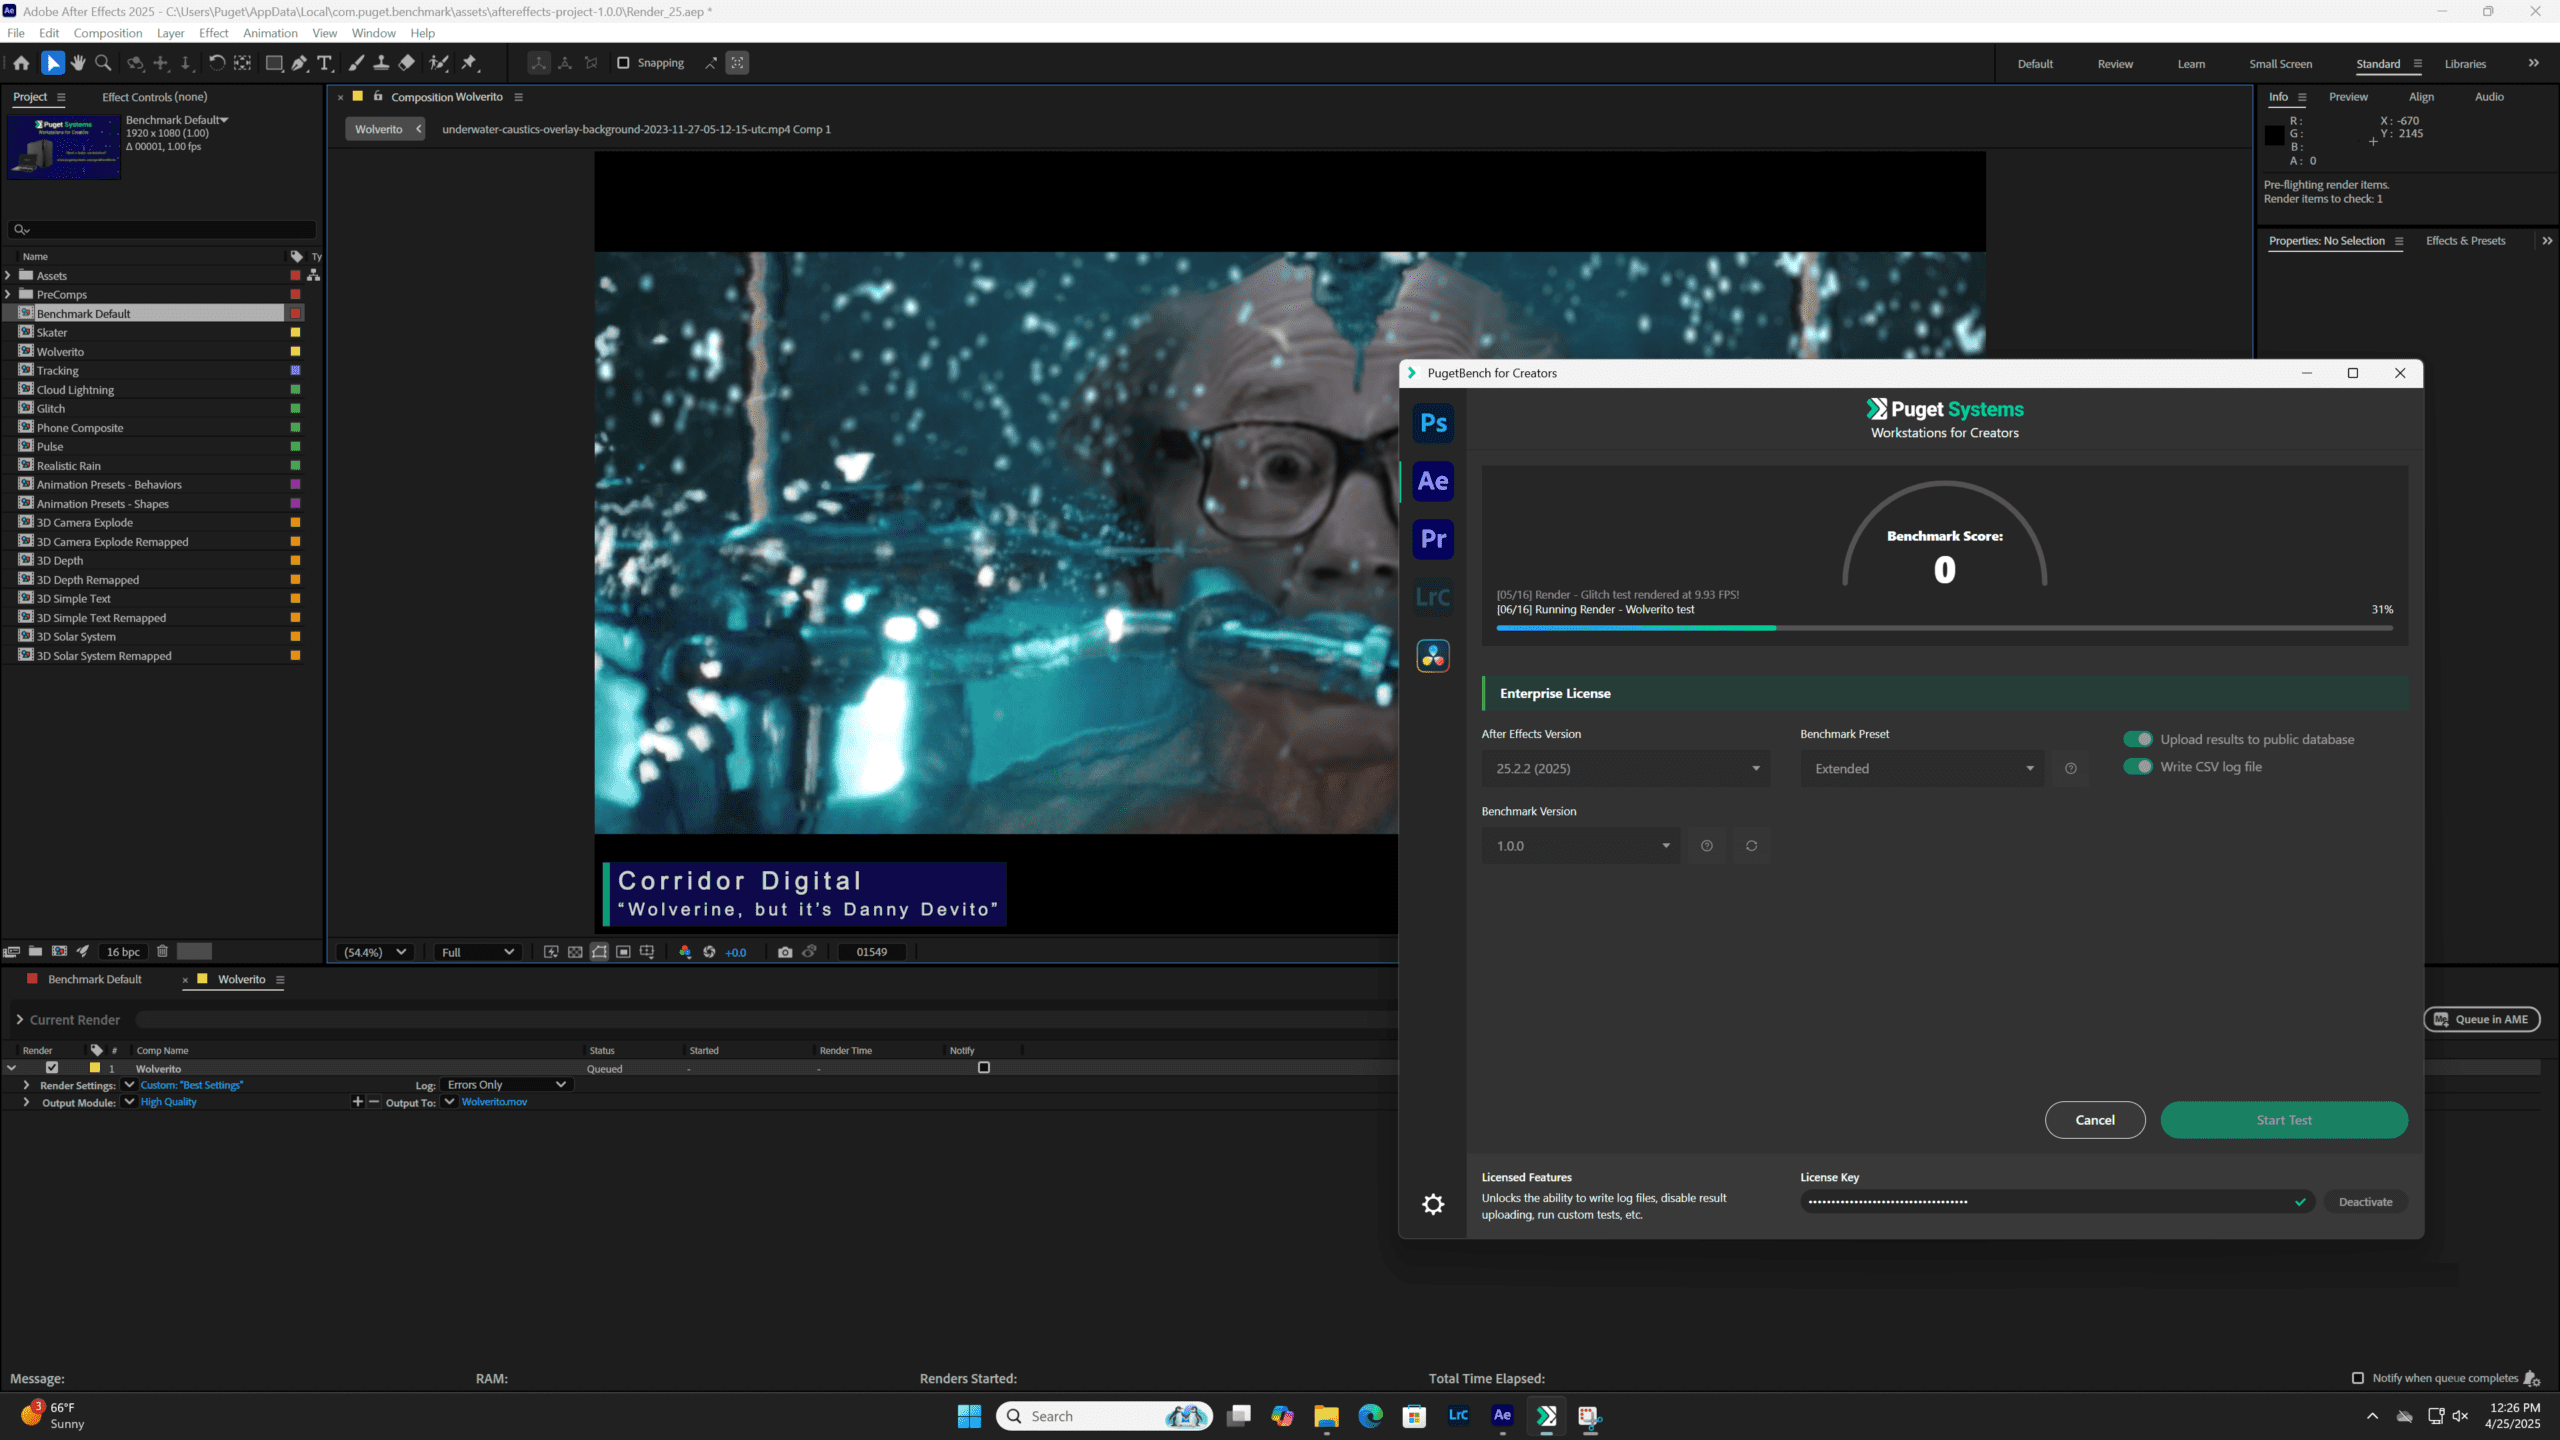Select the Puppet Pin tool

tap(471, 62)
